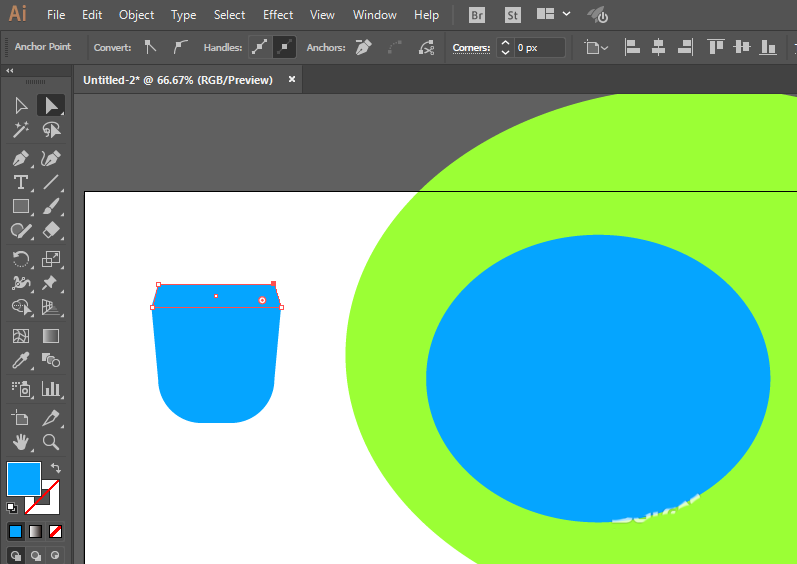Select the Perspective Grid tool
Screen dimensions: 797x564
pyautogui.click(x=51, y=307)
